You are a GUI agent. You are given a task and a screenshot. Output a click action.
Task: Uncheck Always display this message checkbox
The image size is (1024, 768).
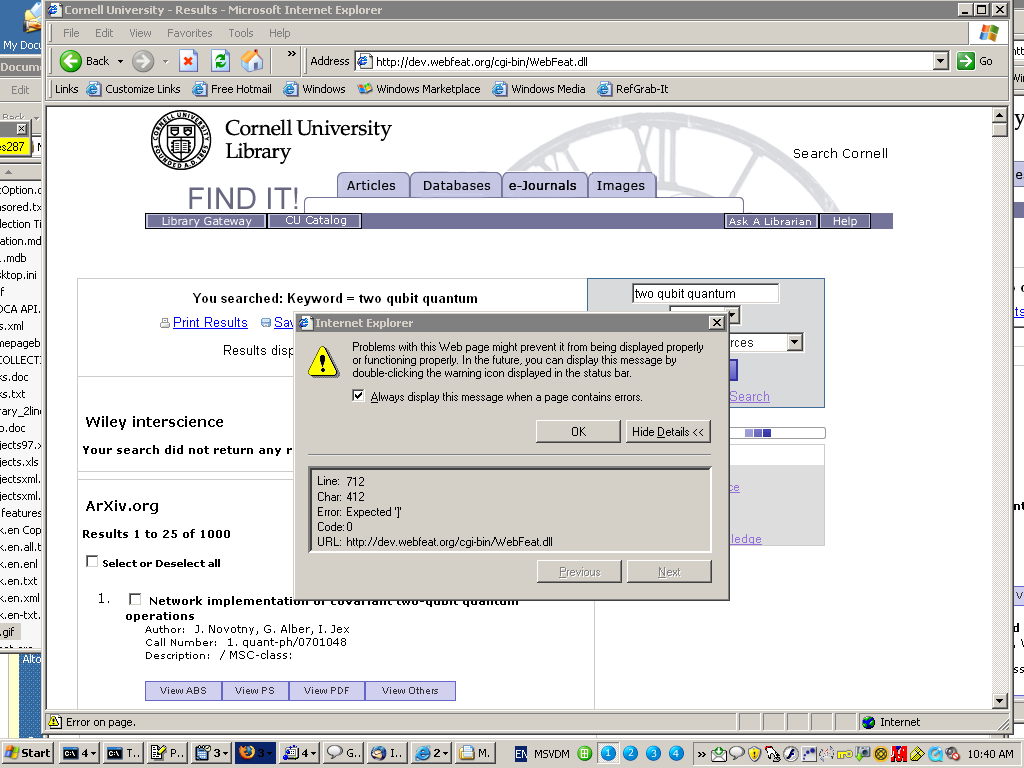(x=358, y=396)
